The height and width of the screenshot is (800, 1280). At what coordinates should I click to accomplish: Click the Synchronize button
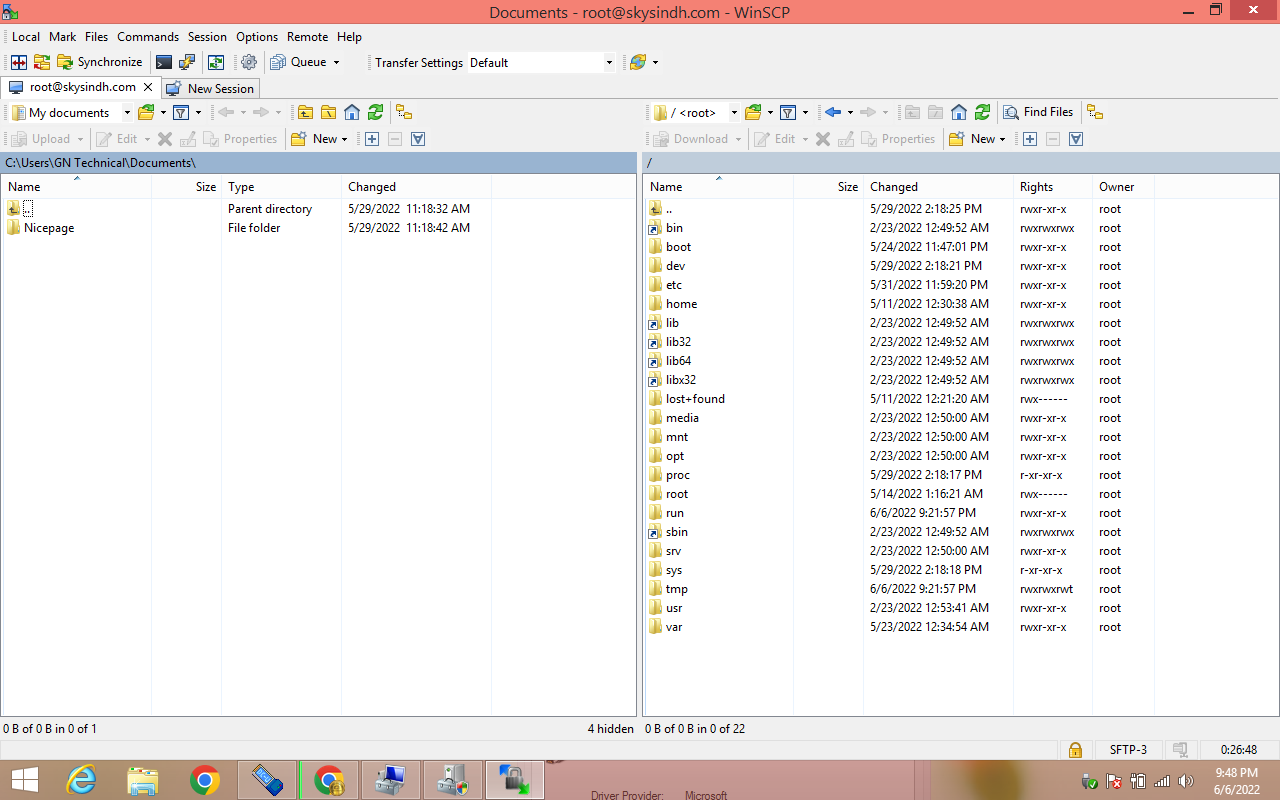[99, 62]
